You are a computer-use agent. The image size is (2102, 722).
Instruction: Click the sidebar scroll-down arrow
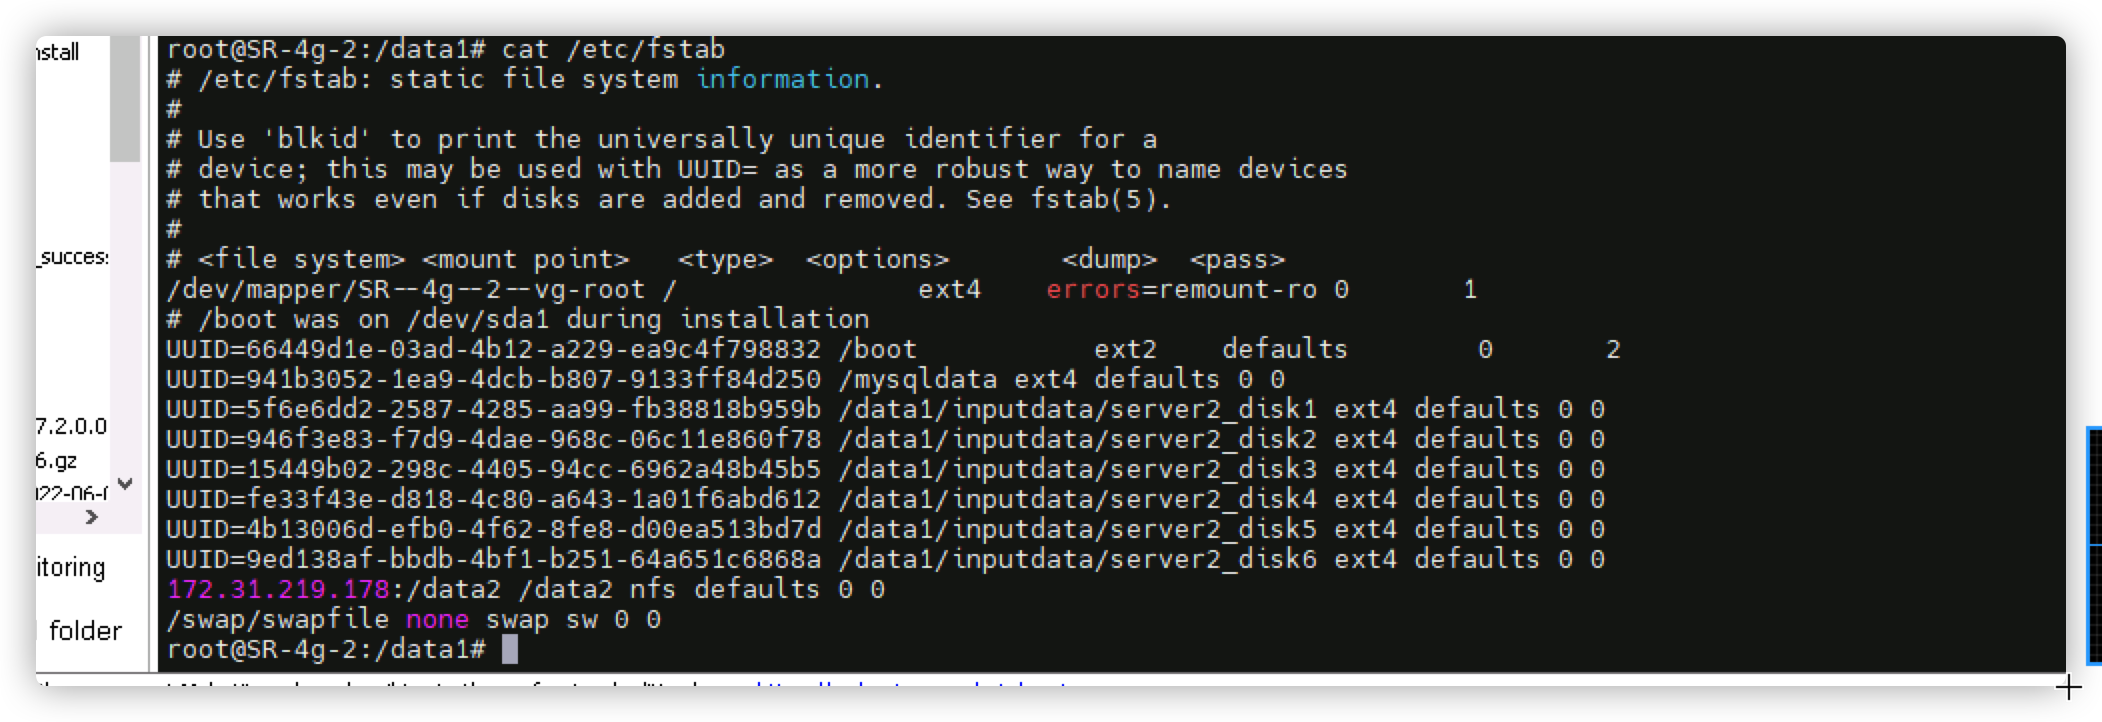[x=125, y=484]
